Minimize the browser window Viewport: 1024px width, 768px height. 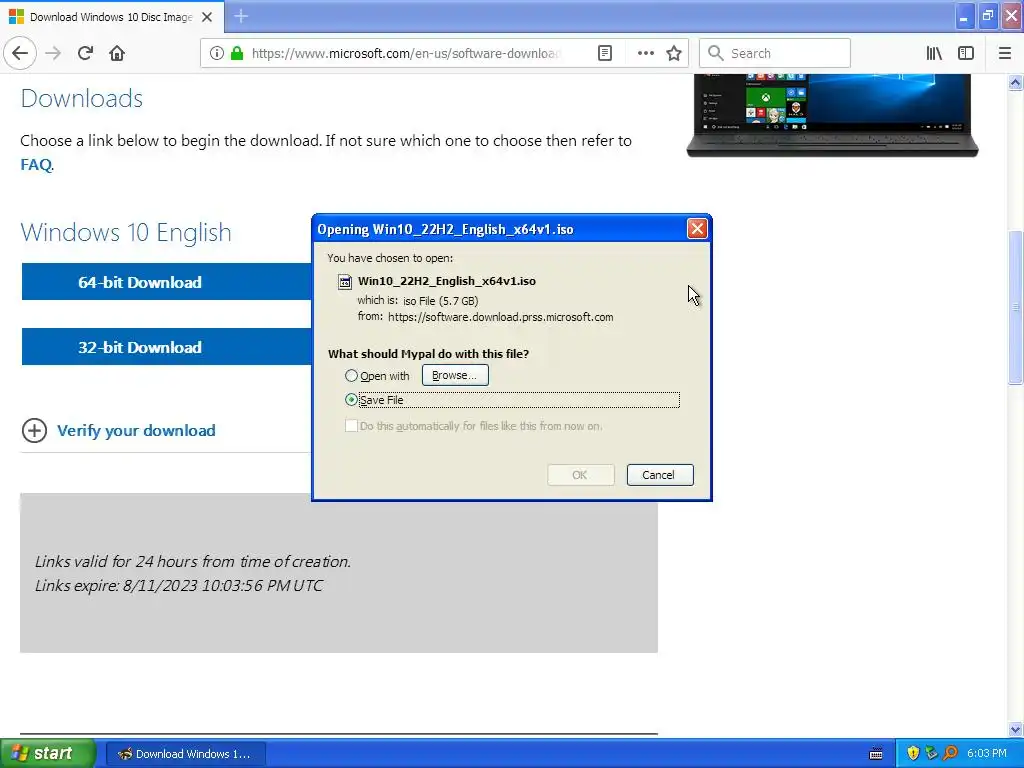pos(963,17)
